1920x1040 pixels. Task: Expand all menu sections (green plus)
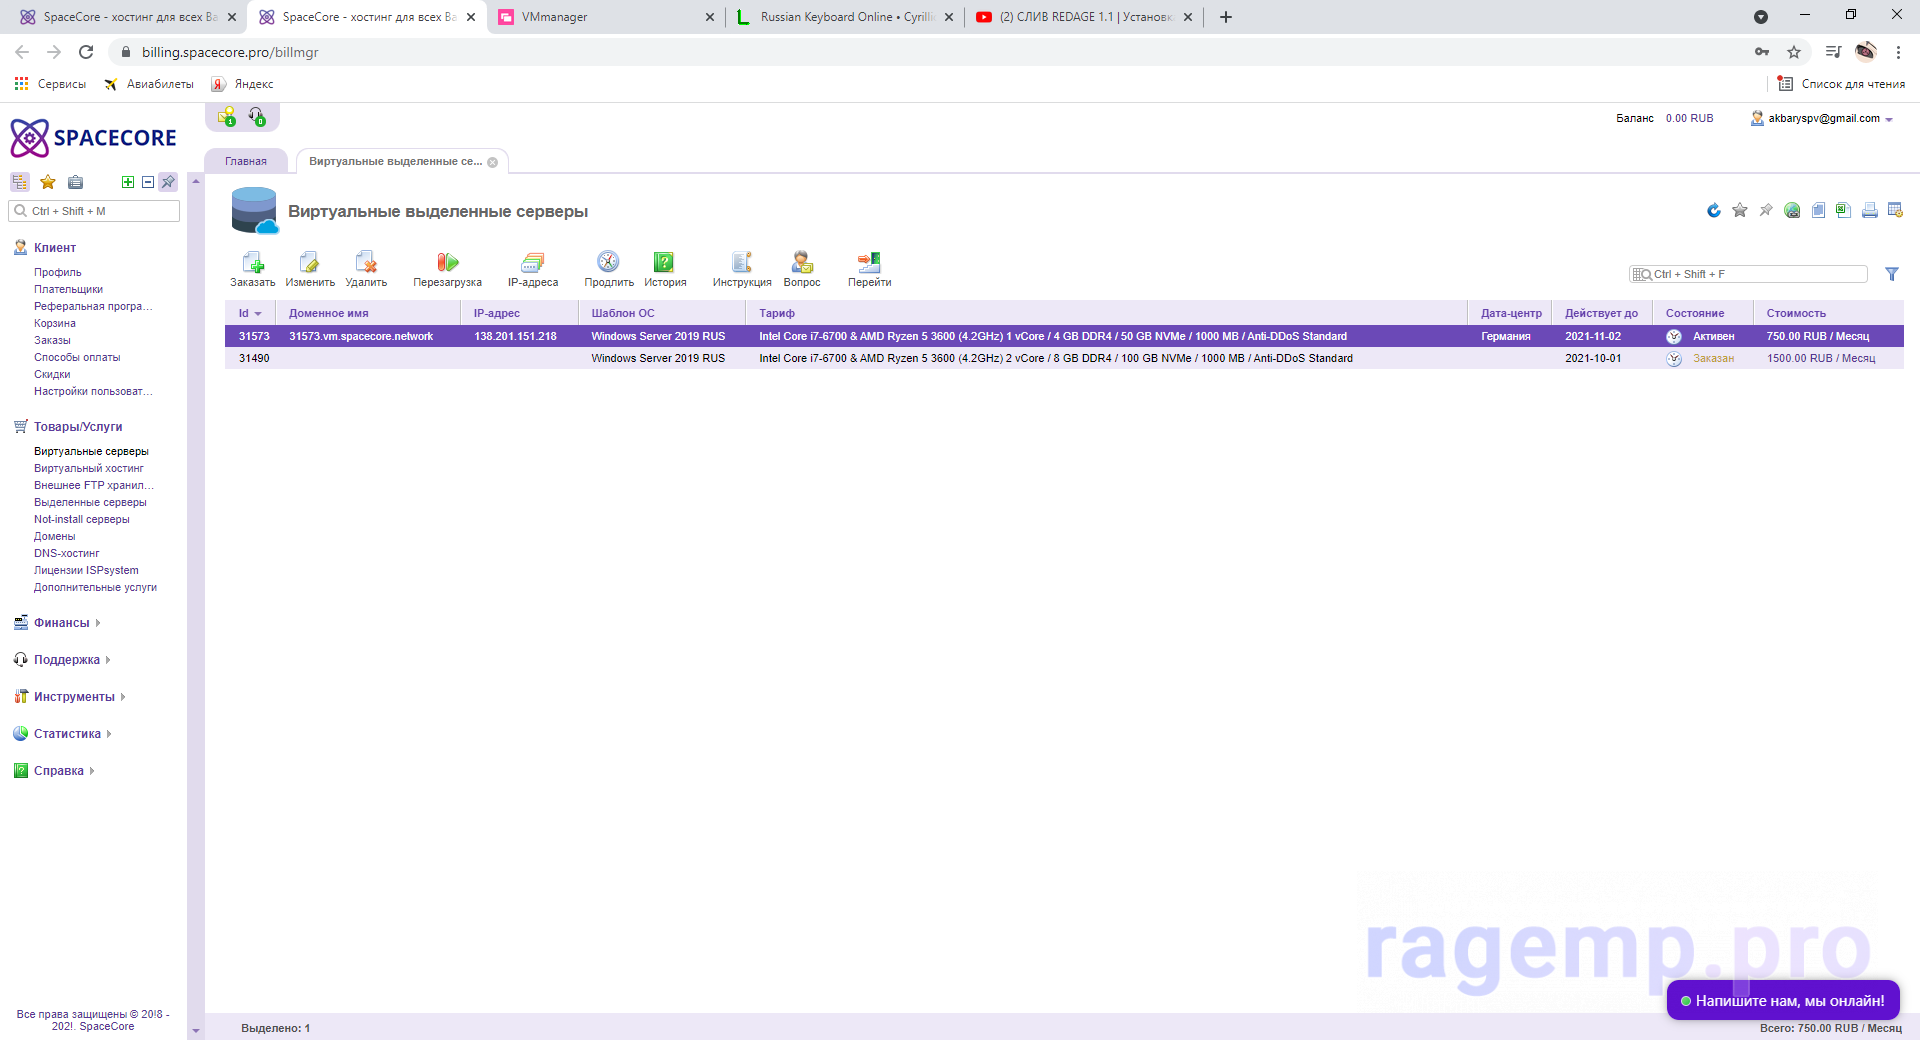pyautogui.click(x=128, y=182)
